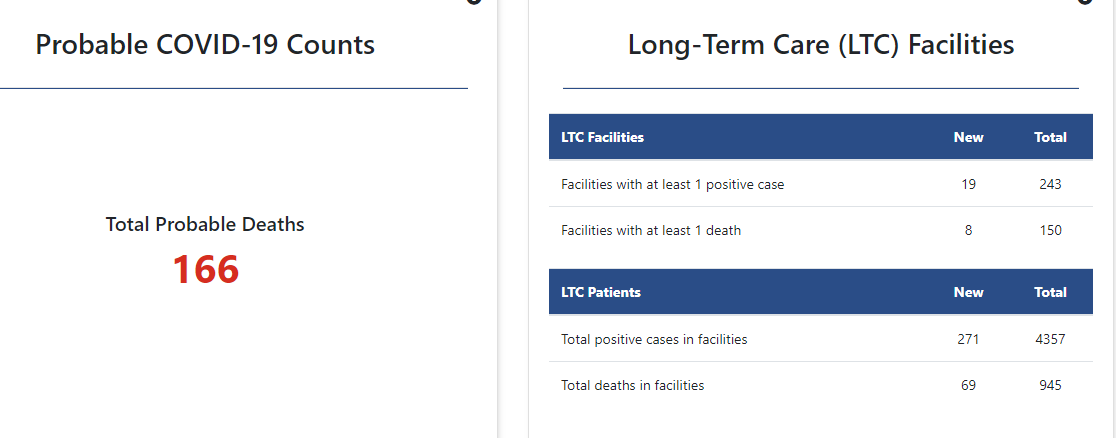Click the LTC Patients table header

point(601,292)
